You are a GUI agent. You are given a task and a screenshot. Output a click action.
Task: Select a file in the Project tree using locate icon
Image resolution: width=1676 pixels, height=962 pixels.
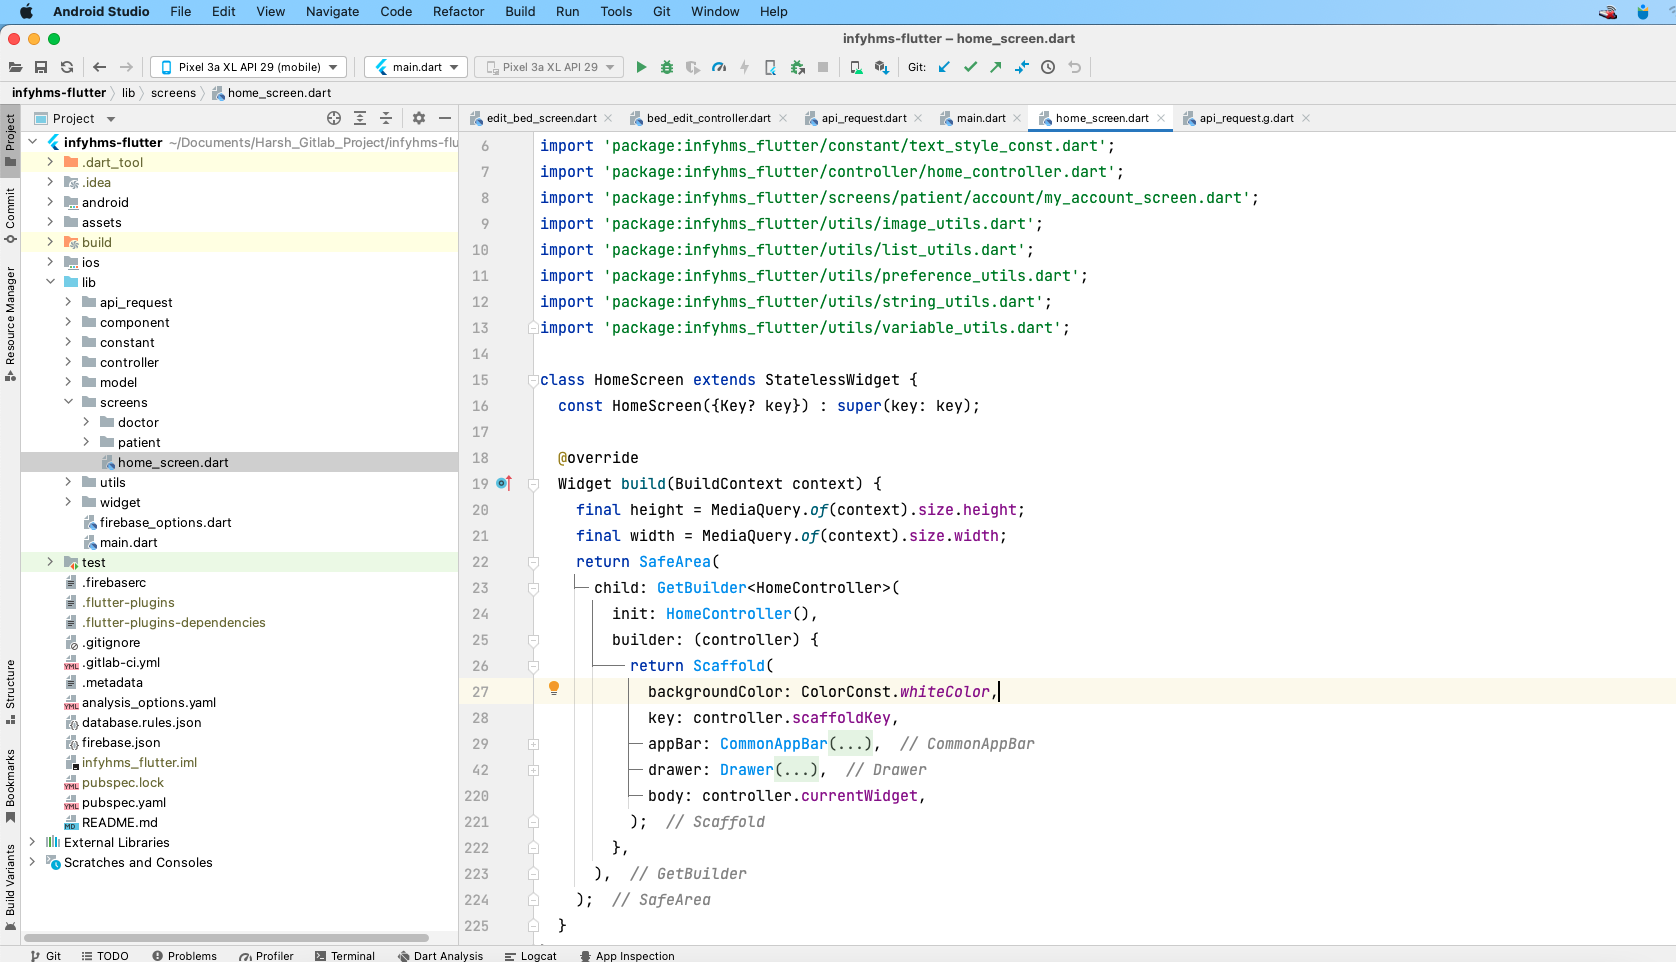click(334, 118)
